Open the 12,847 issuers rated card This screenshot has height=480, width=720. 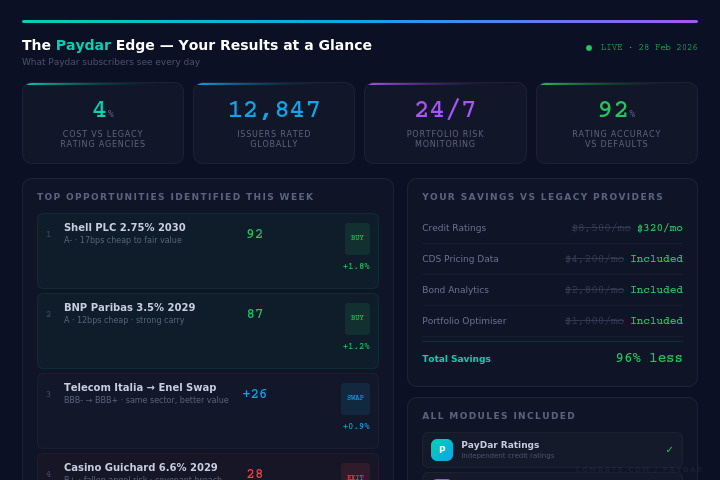tap(274, 123)
